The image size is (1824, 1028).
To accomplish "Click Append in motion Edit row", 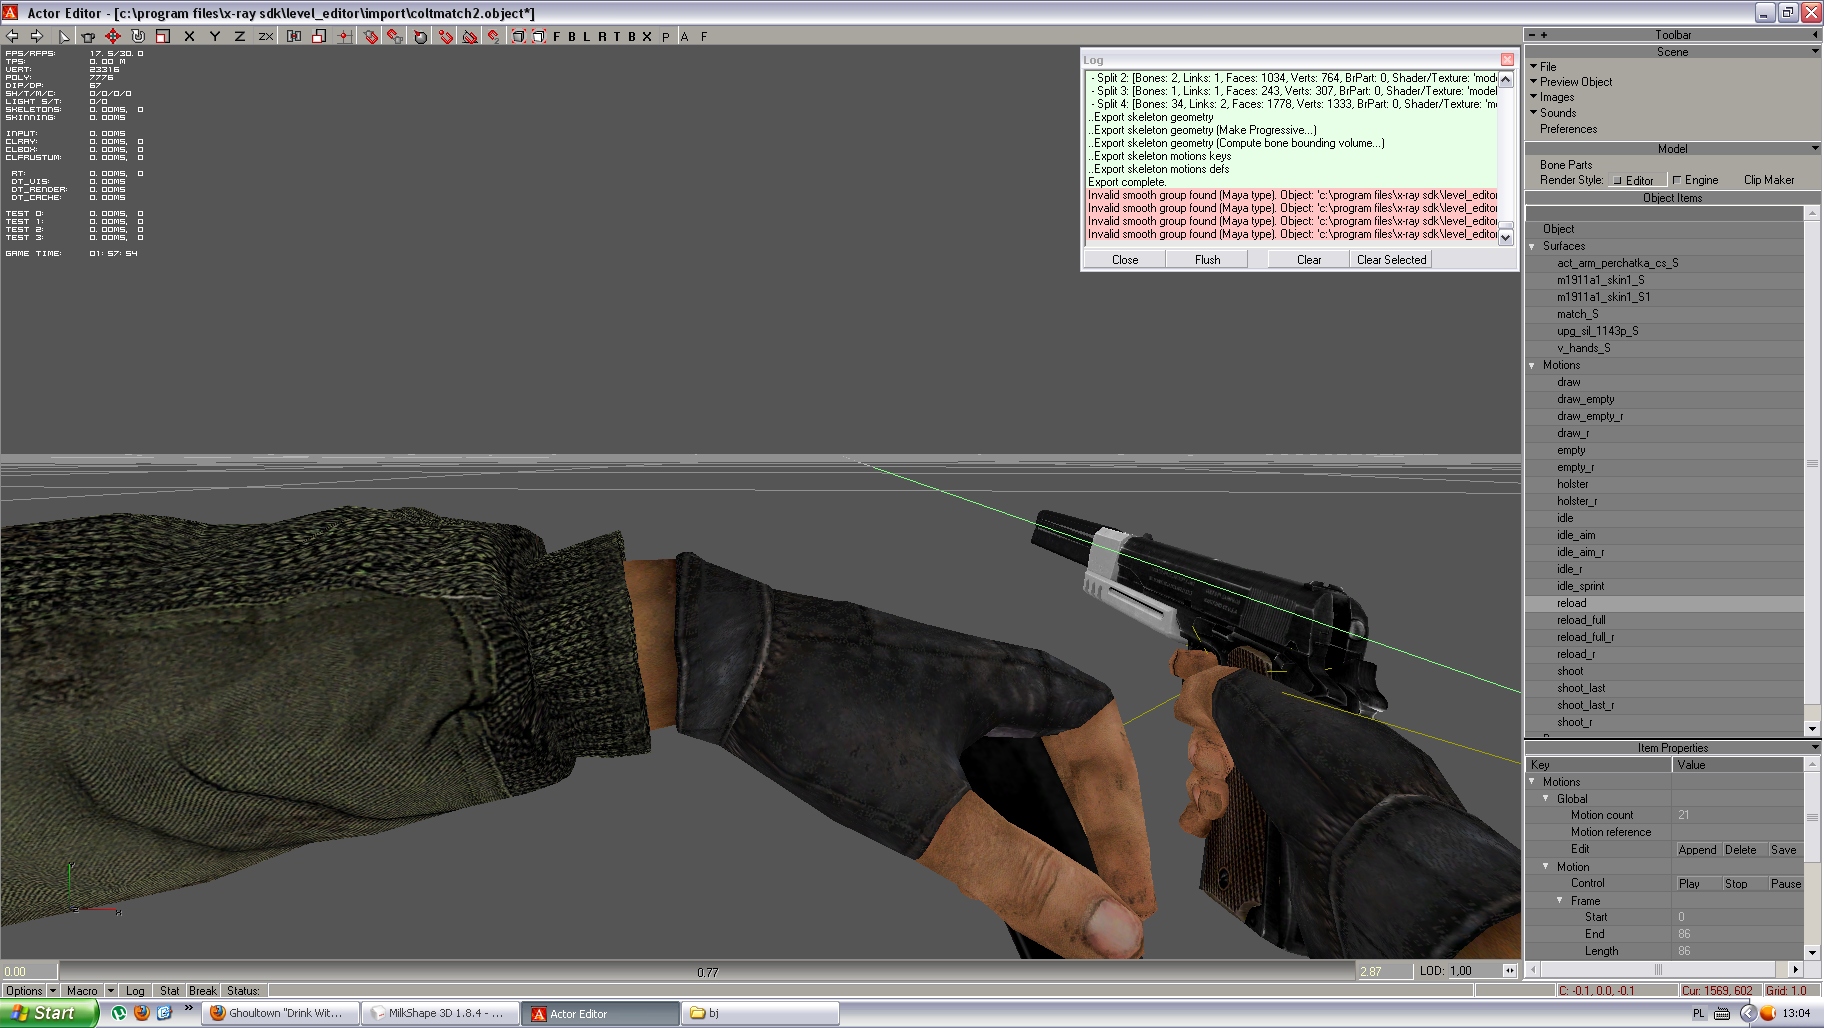I will (x=1697, y=850).
